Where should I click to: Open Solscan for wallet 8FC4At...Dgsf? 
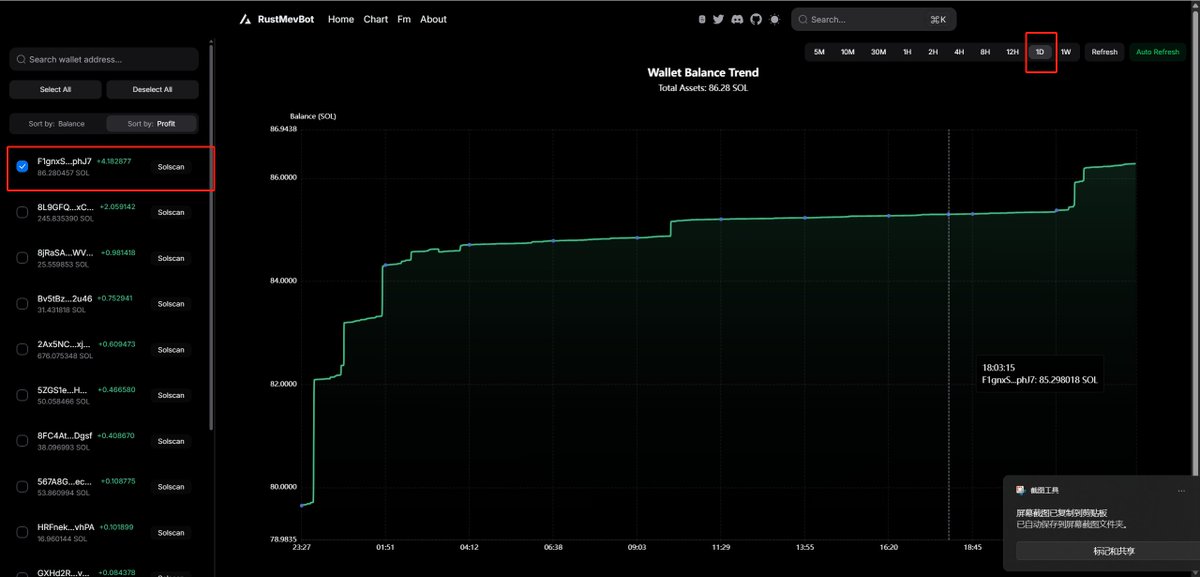coord(172,441)
